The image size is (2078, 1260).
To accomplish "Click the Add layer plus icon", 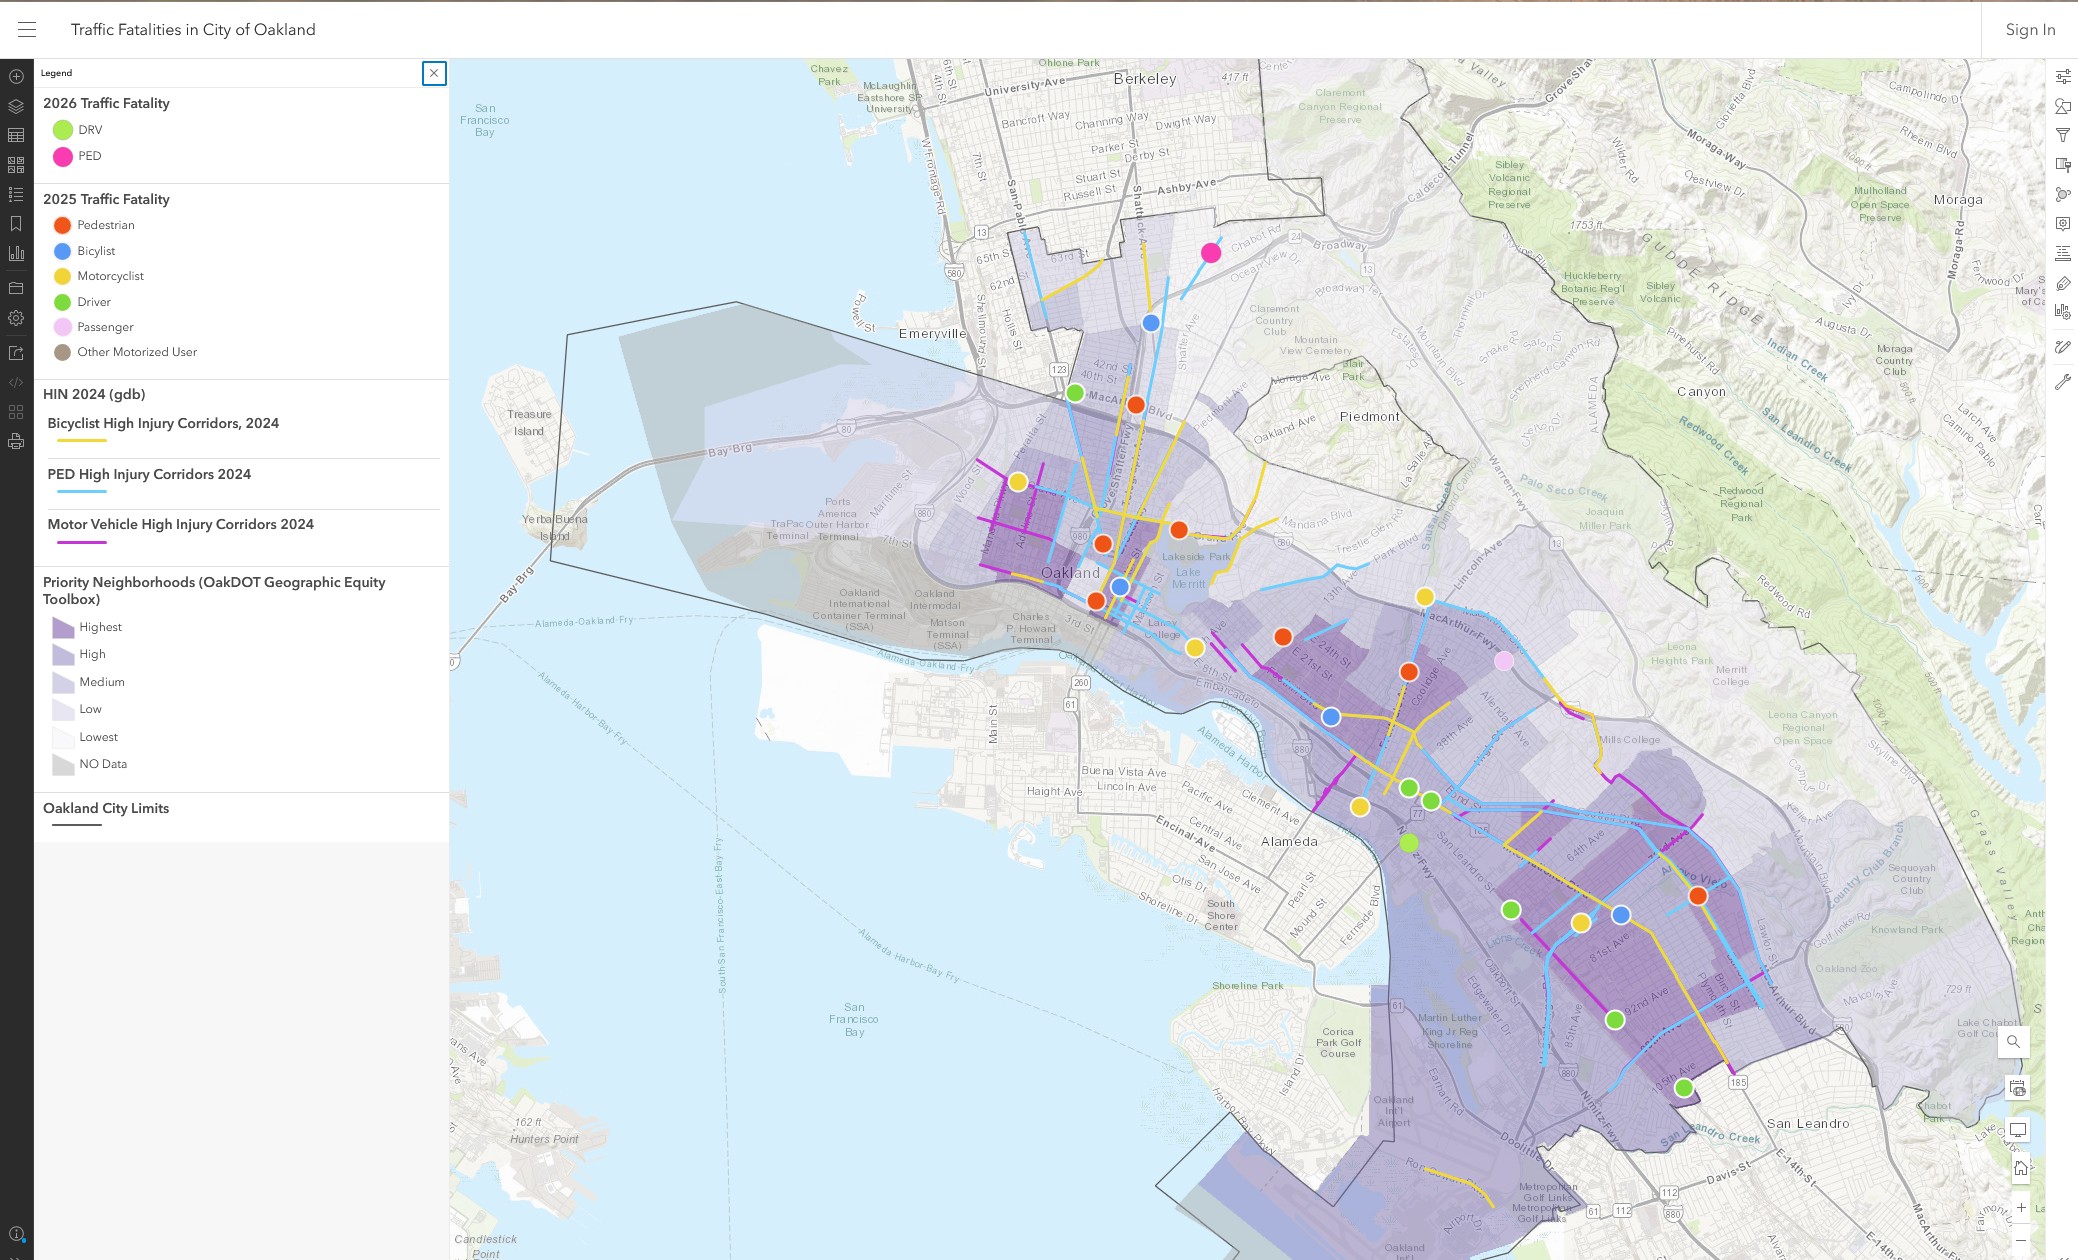I will pos(16,77).
